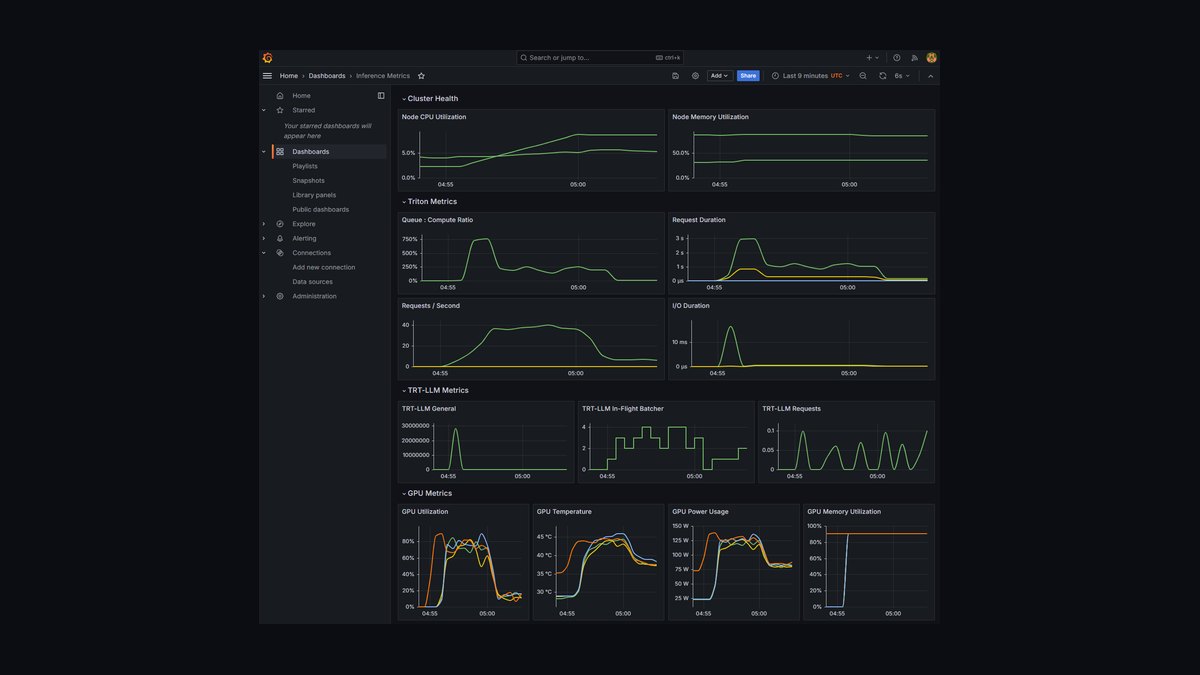This screenshot has width=1200, height=675.
Task: Click the blue Share button
Action: [748, 76]
